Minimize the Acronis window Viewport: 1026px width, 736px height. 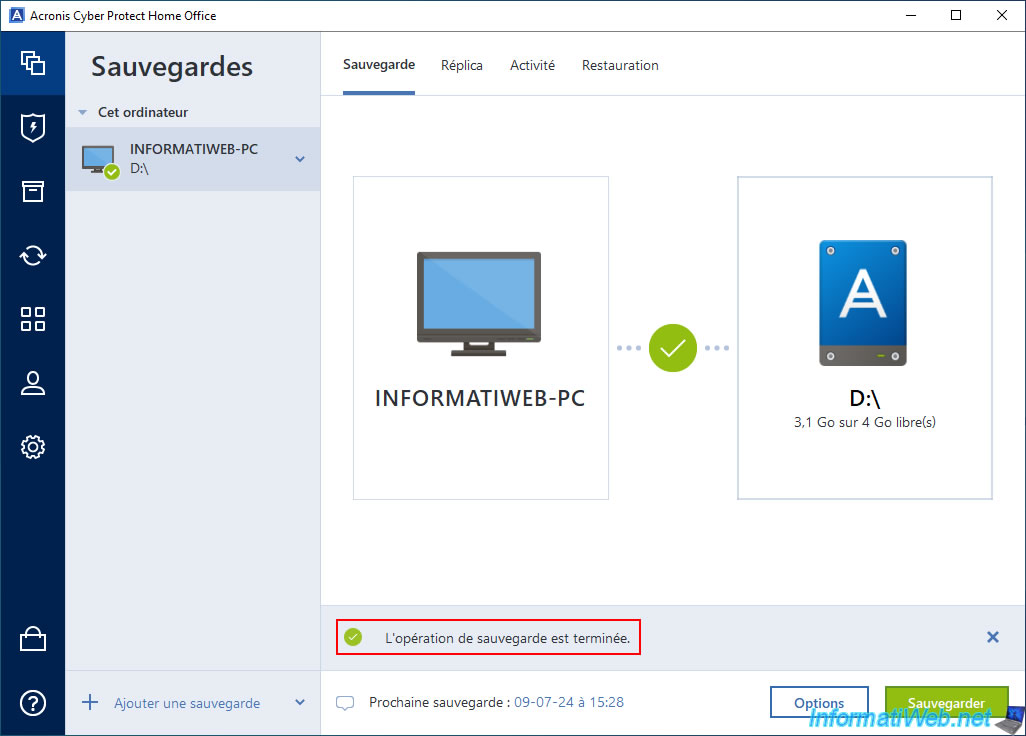tap(910, 15)
